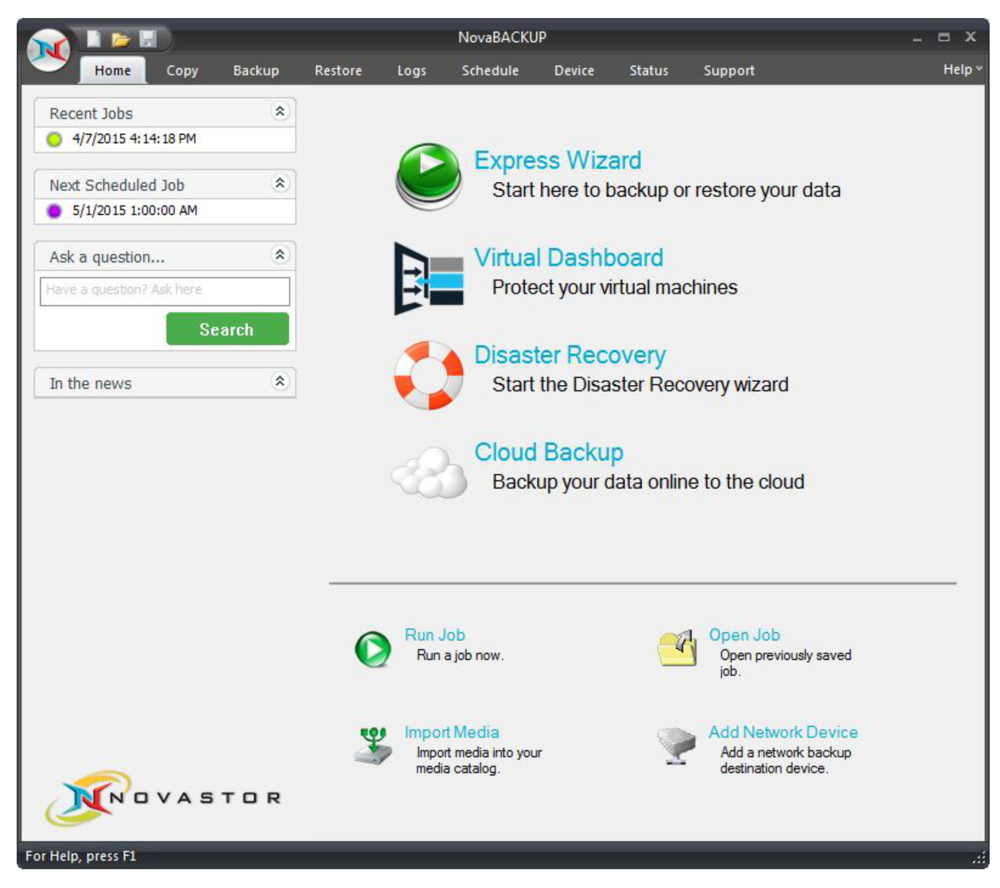Click 'Run a job now.' description
This screenshot has width=1000, height=888.
point(460,655)
